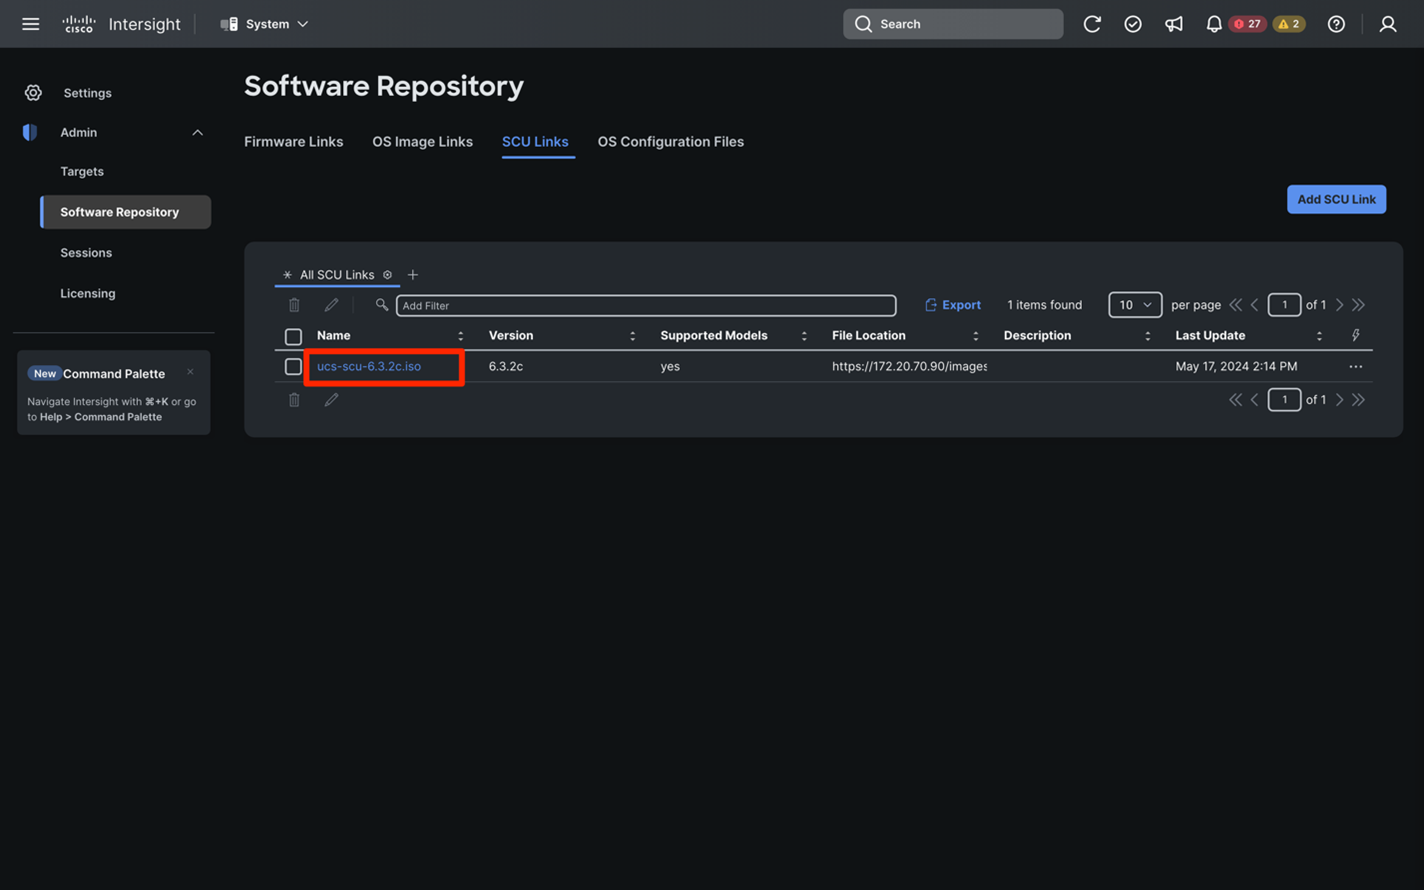1424x890 pixels.
Task: Refresh the page with reload icon
Action: click(1092, 24)
